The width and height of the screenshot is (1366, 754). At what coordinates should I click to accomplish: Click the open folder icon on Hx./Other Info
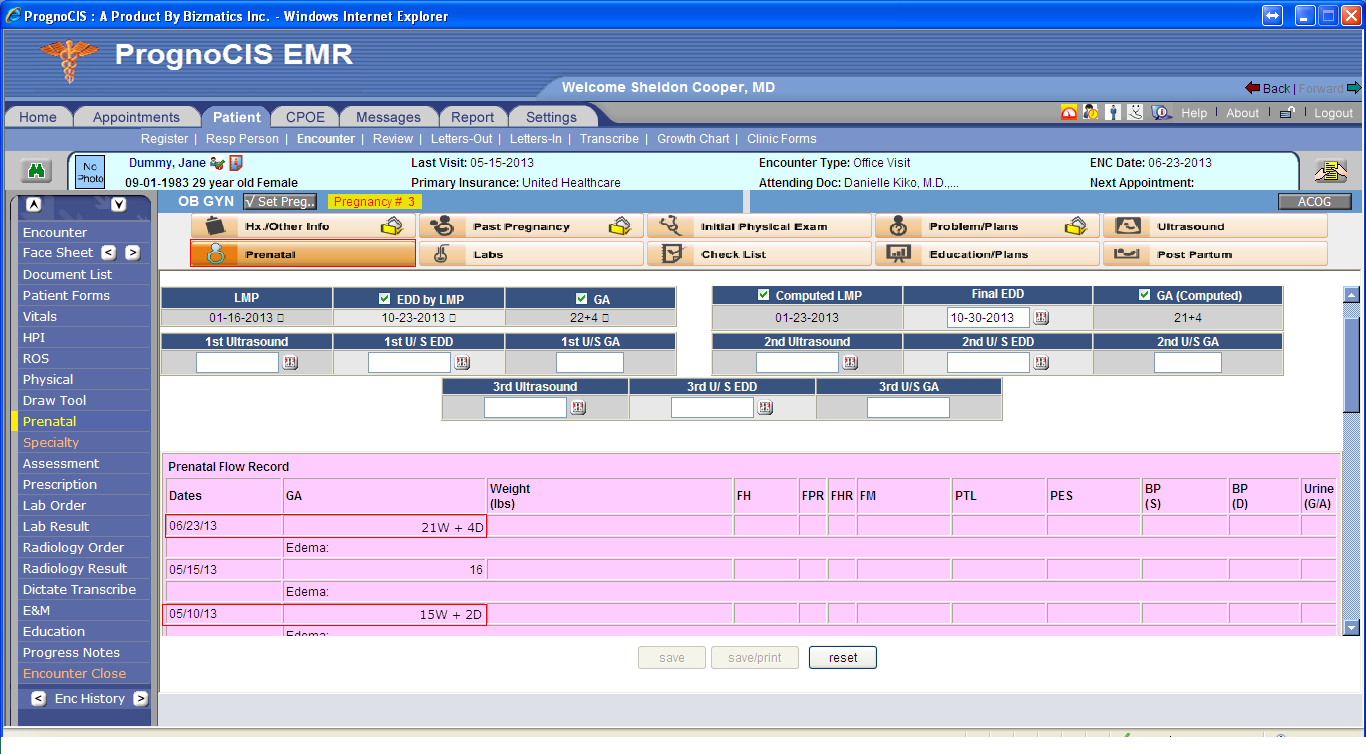pyautogui.click(x=391, y=226)
